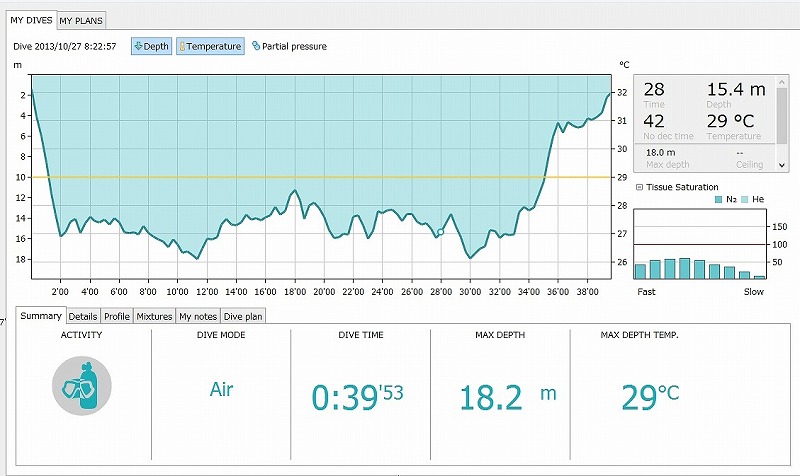Click the tallest tissue saturation bar
Viewport: 800px width, 476px height.
pyautogui.click(x=685, y=268)
